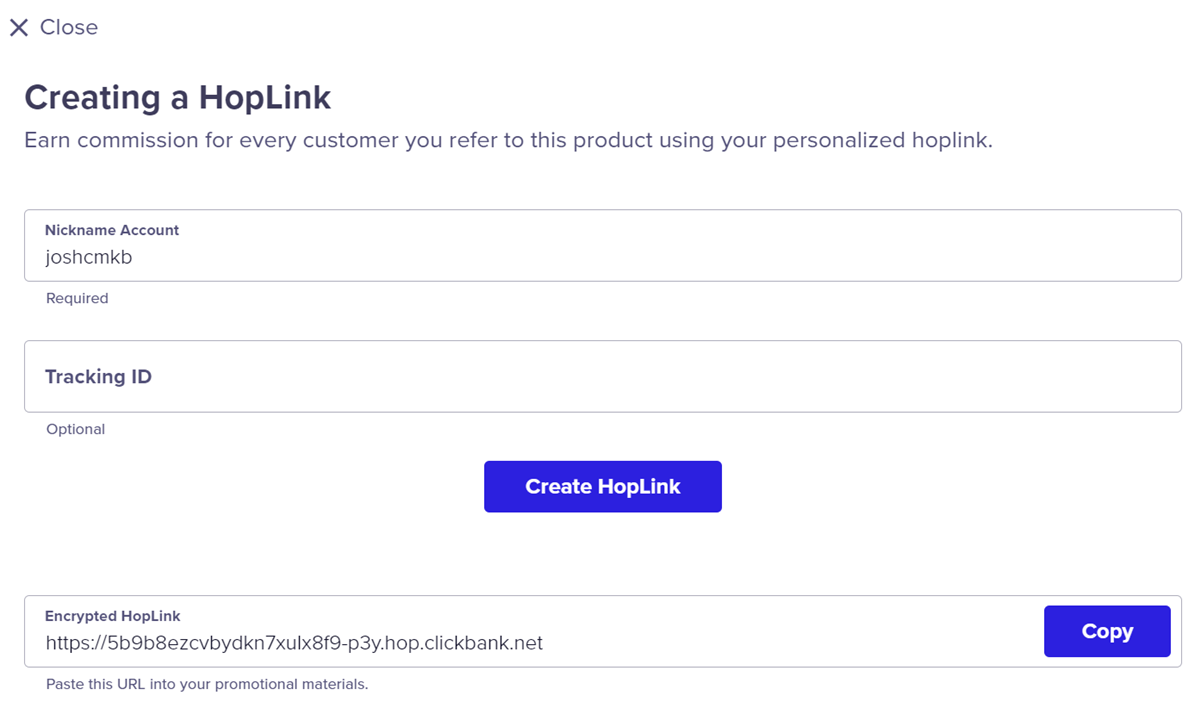The height and width of the screenshot is (708, 1201).
Task: Click the "Required" helper text
Action: (x=77, y=298)
